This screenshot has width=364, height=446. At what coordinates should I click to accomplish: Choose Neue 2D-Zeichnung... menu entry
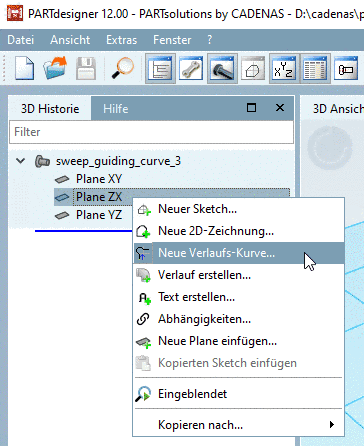tap(239, 231)
